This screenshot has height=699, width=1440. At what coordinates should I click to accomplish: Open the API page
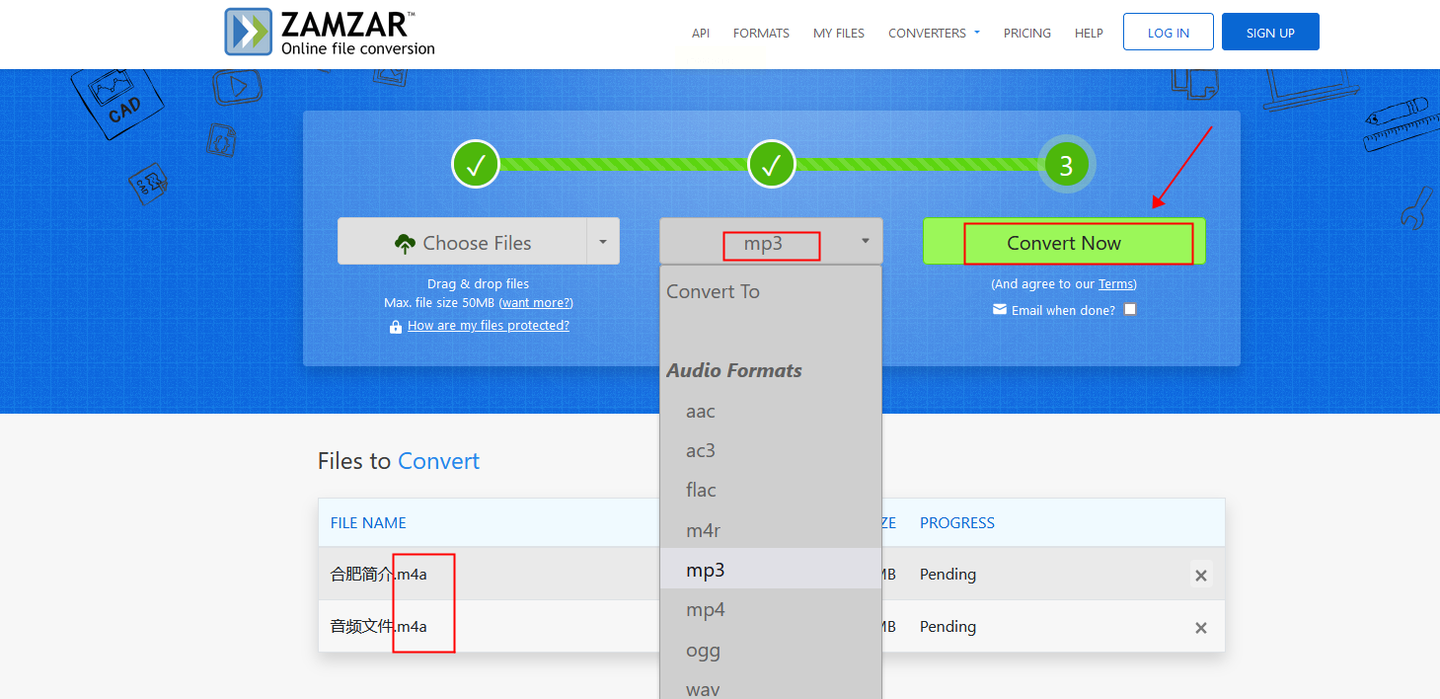tap(701, 33)
